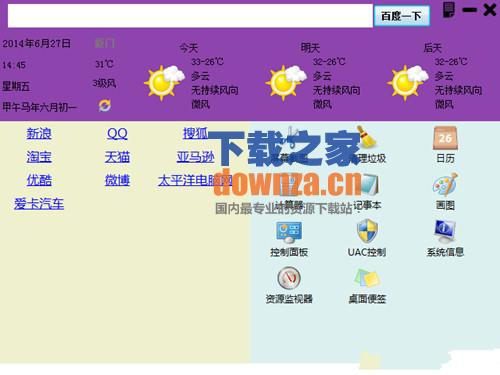This screenshot has width=500, height=375.
Task: Launch 资源监视器 resource monitor
Action: (289, 278)
